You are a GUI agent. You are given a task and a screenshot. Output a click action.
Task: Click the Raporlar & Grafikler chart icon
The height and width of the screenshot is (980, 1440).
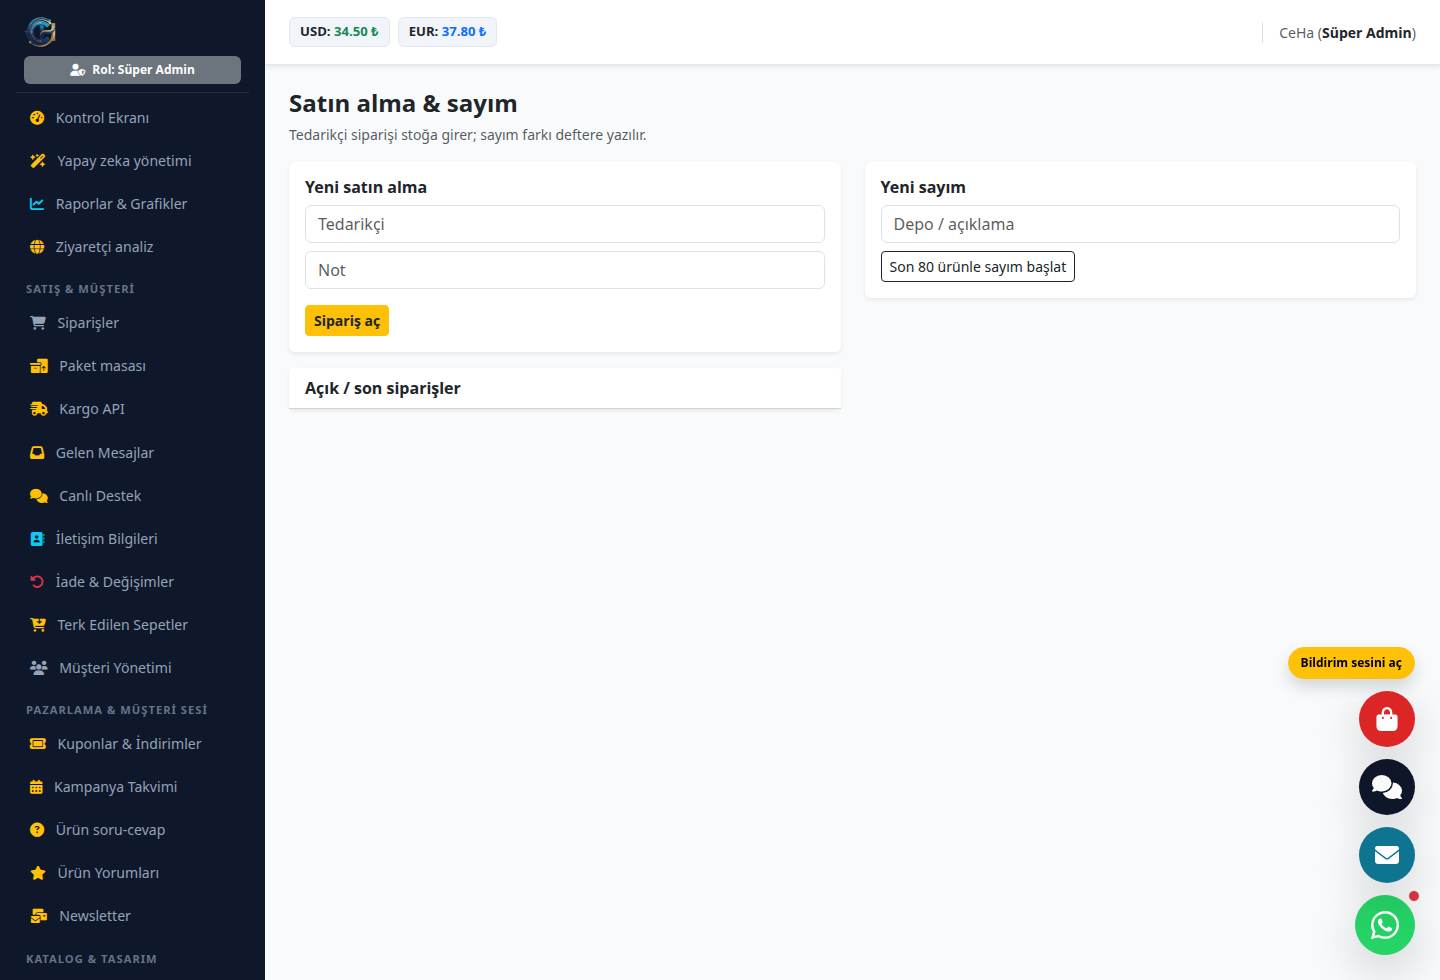37,204
